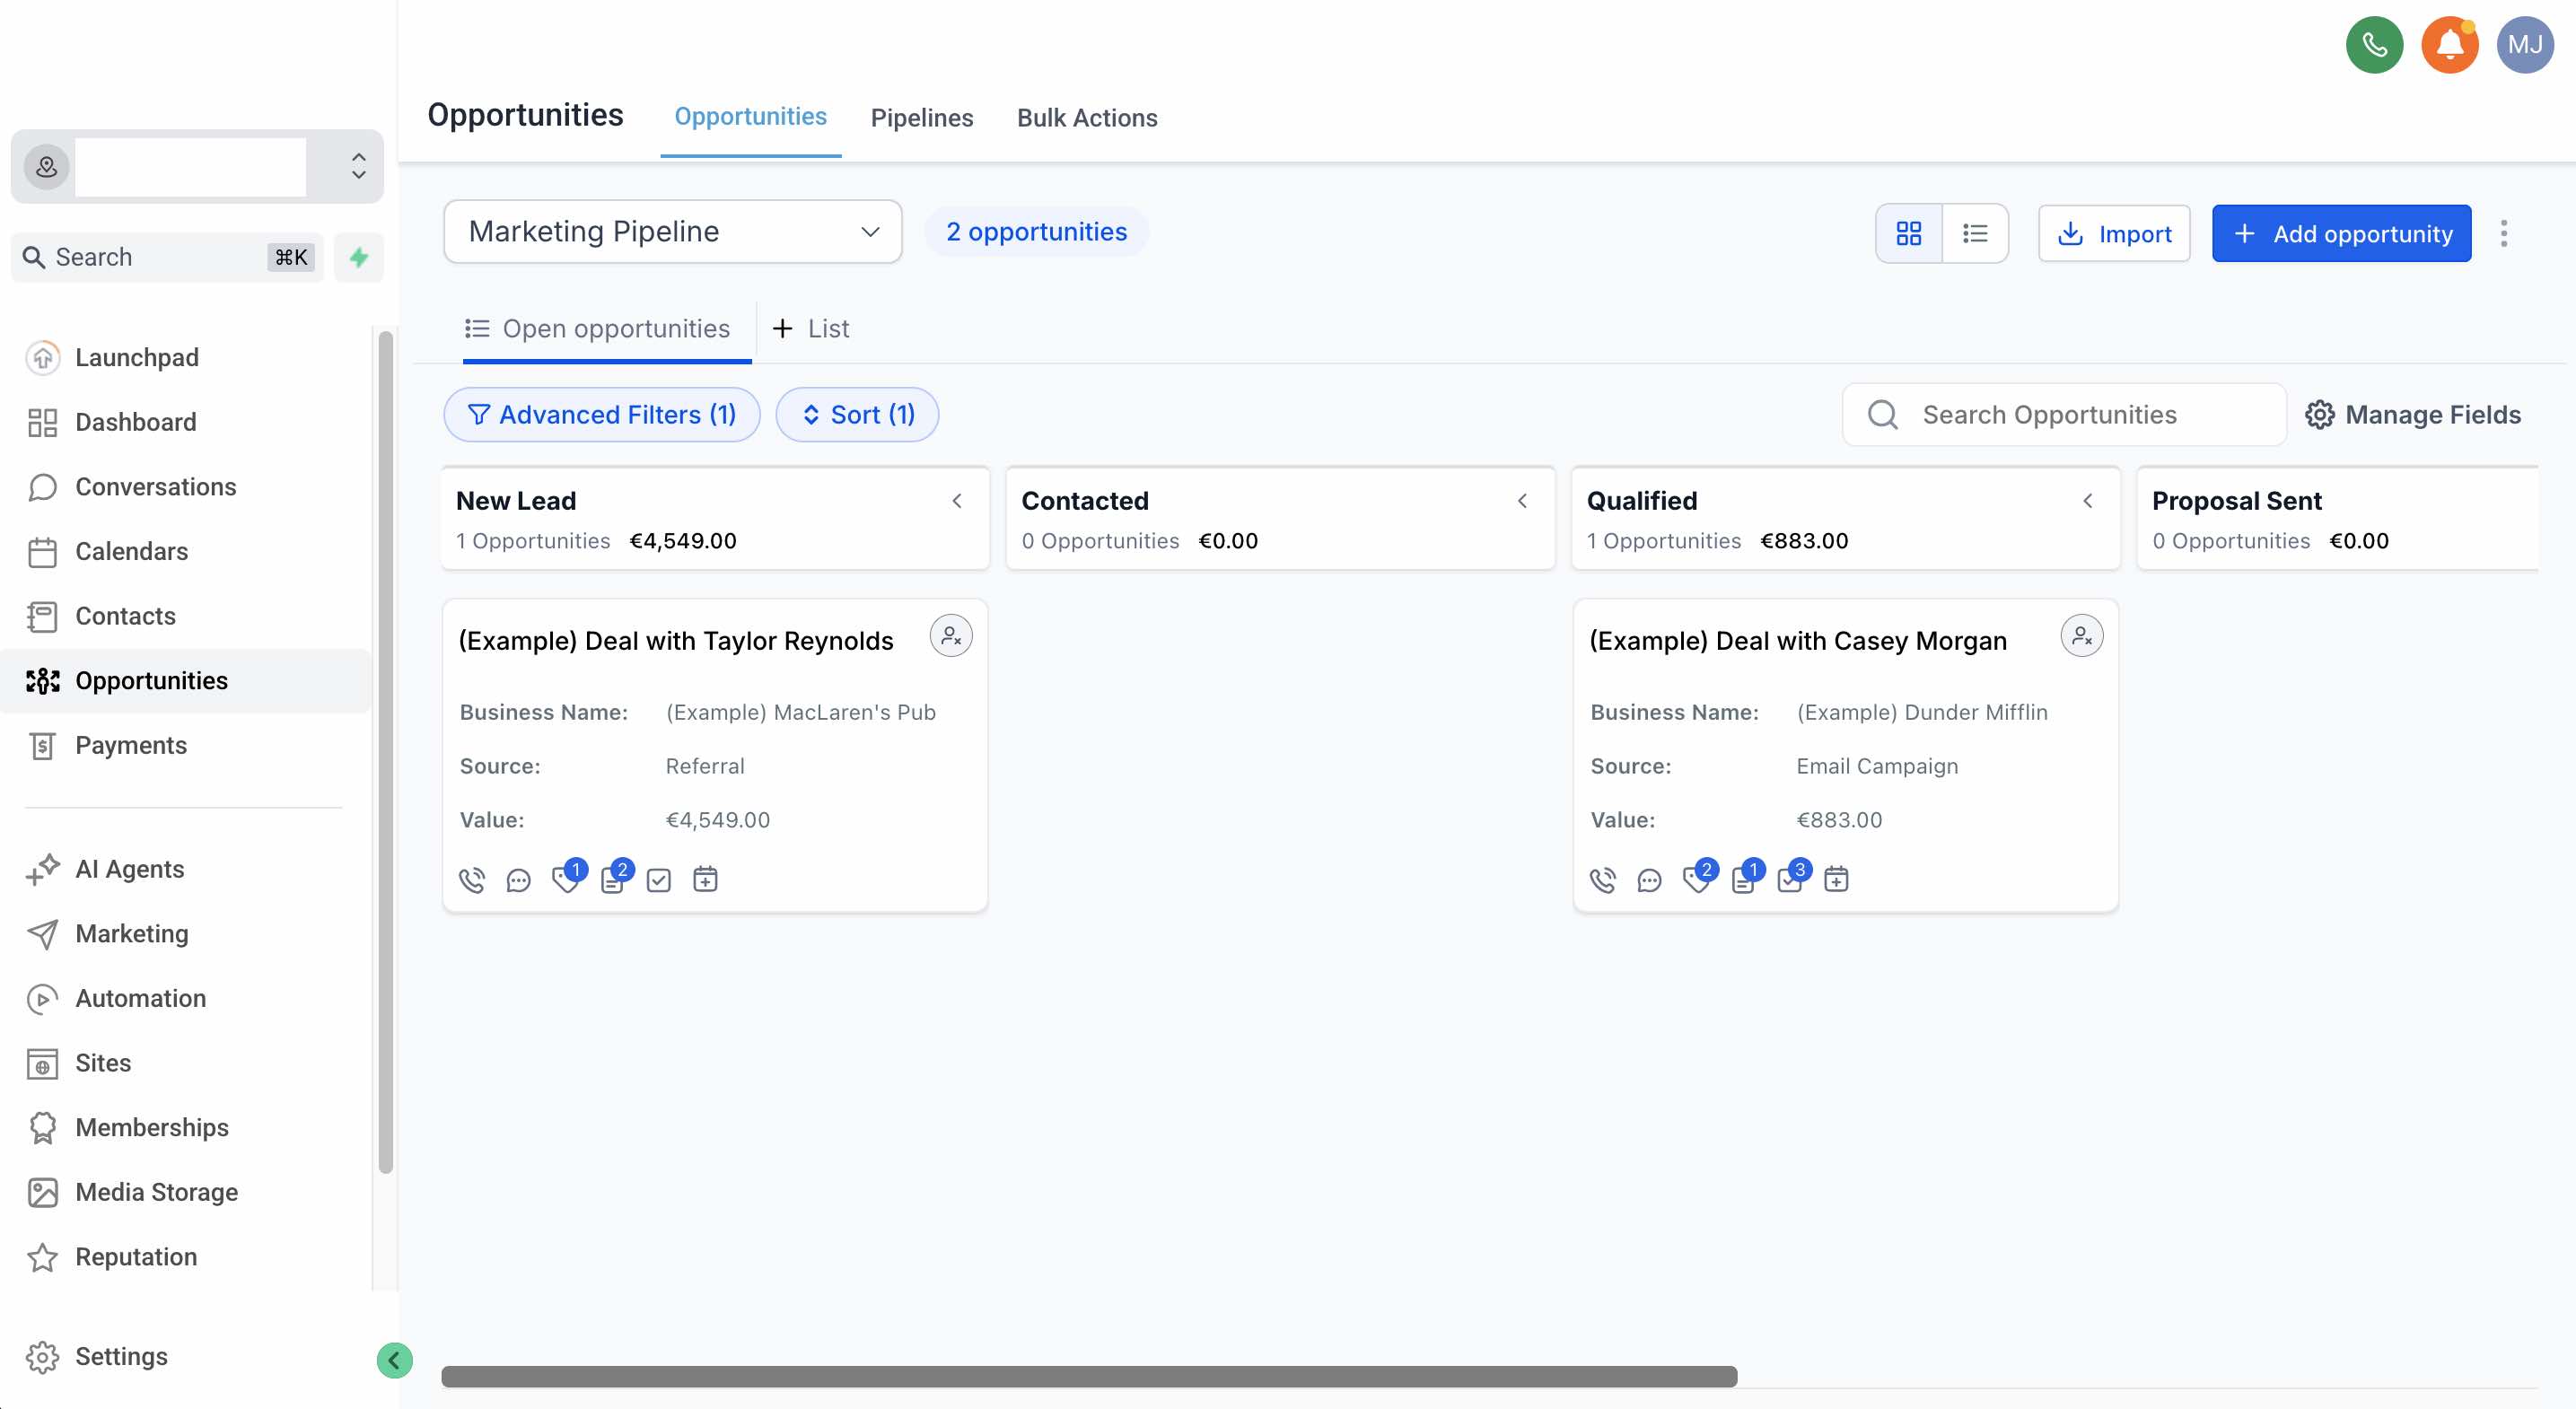Viewport: 2576px width, 1409px height.
Task: Open the three-dot more options menu
Action: click(x=2503, y=233)
